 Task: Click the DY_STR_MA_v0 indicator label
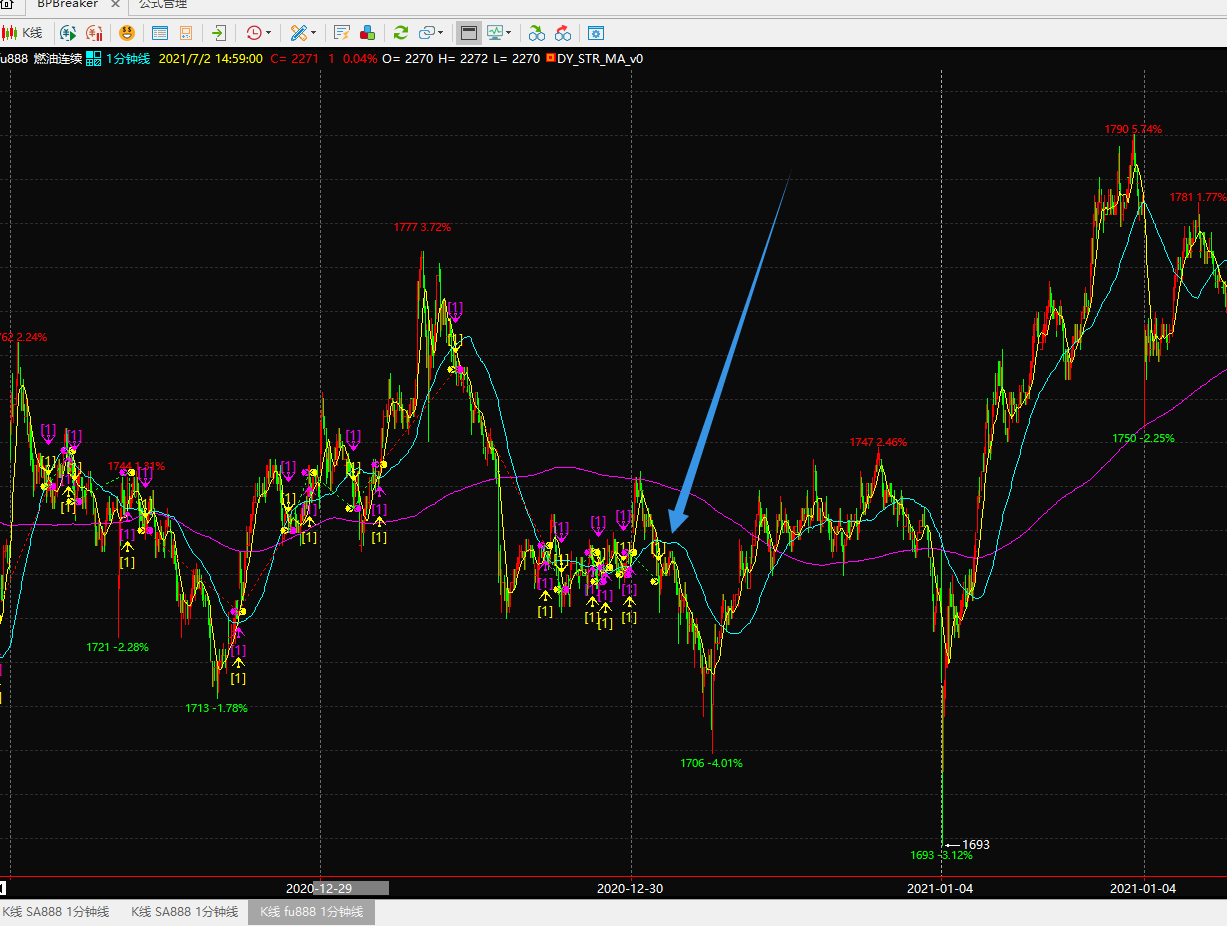[599, 59]
